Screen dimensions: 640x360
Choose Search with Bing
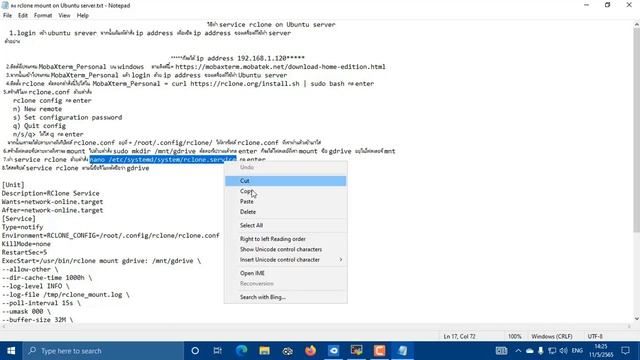(285, 297)
